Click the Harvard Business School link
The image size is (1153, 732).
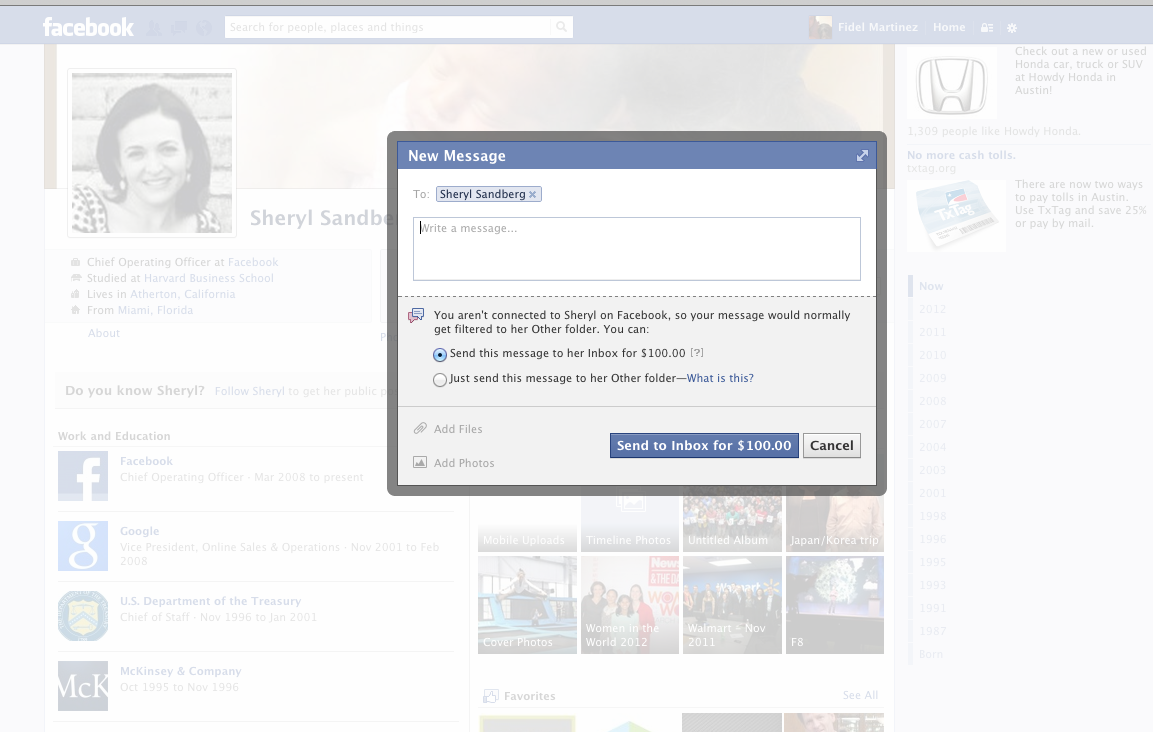click(x=209, y=278)
